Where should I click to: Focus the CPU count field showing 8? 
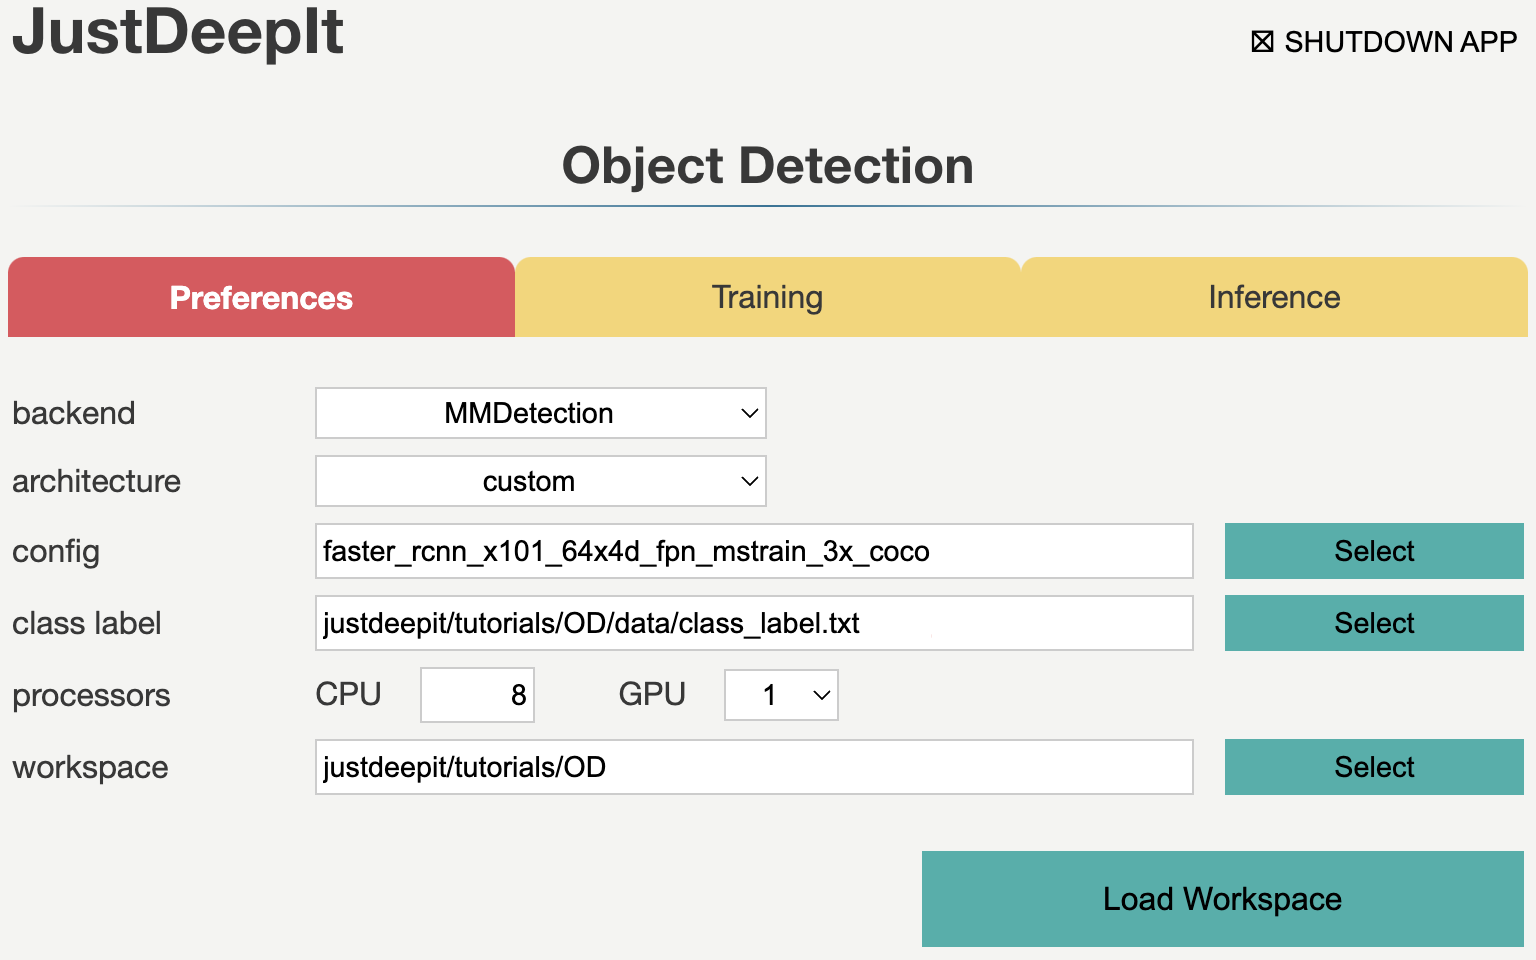pos(477,695)
